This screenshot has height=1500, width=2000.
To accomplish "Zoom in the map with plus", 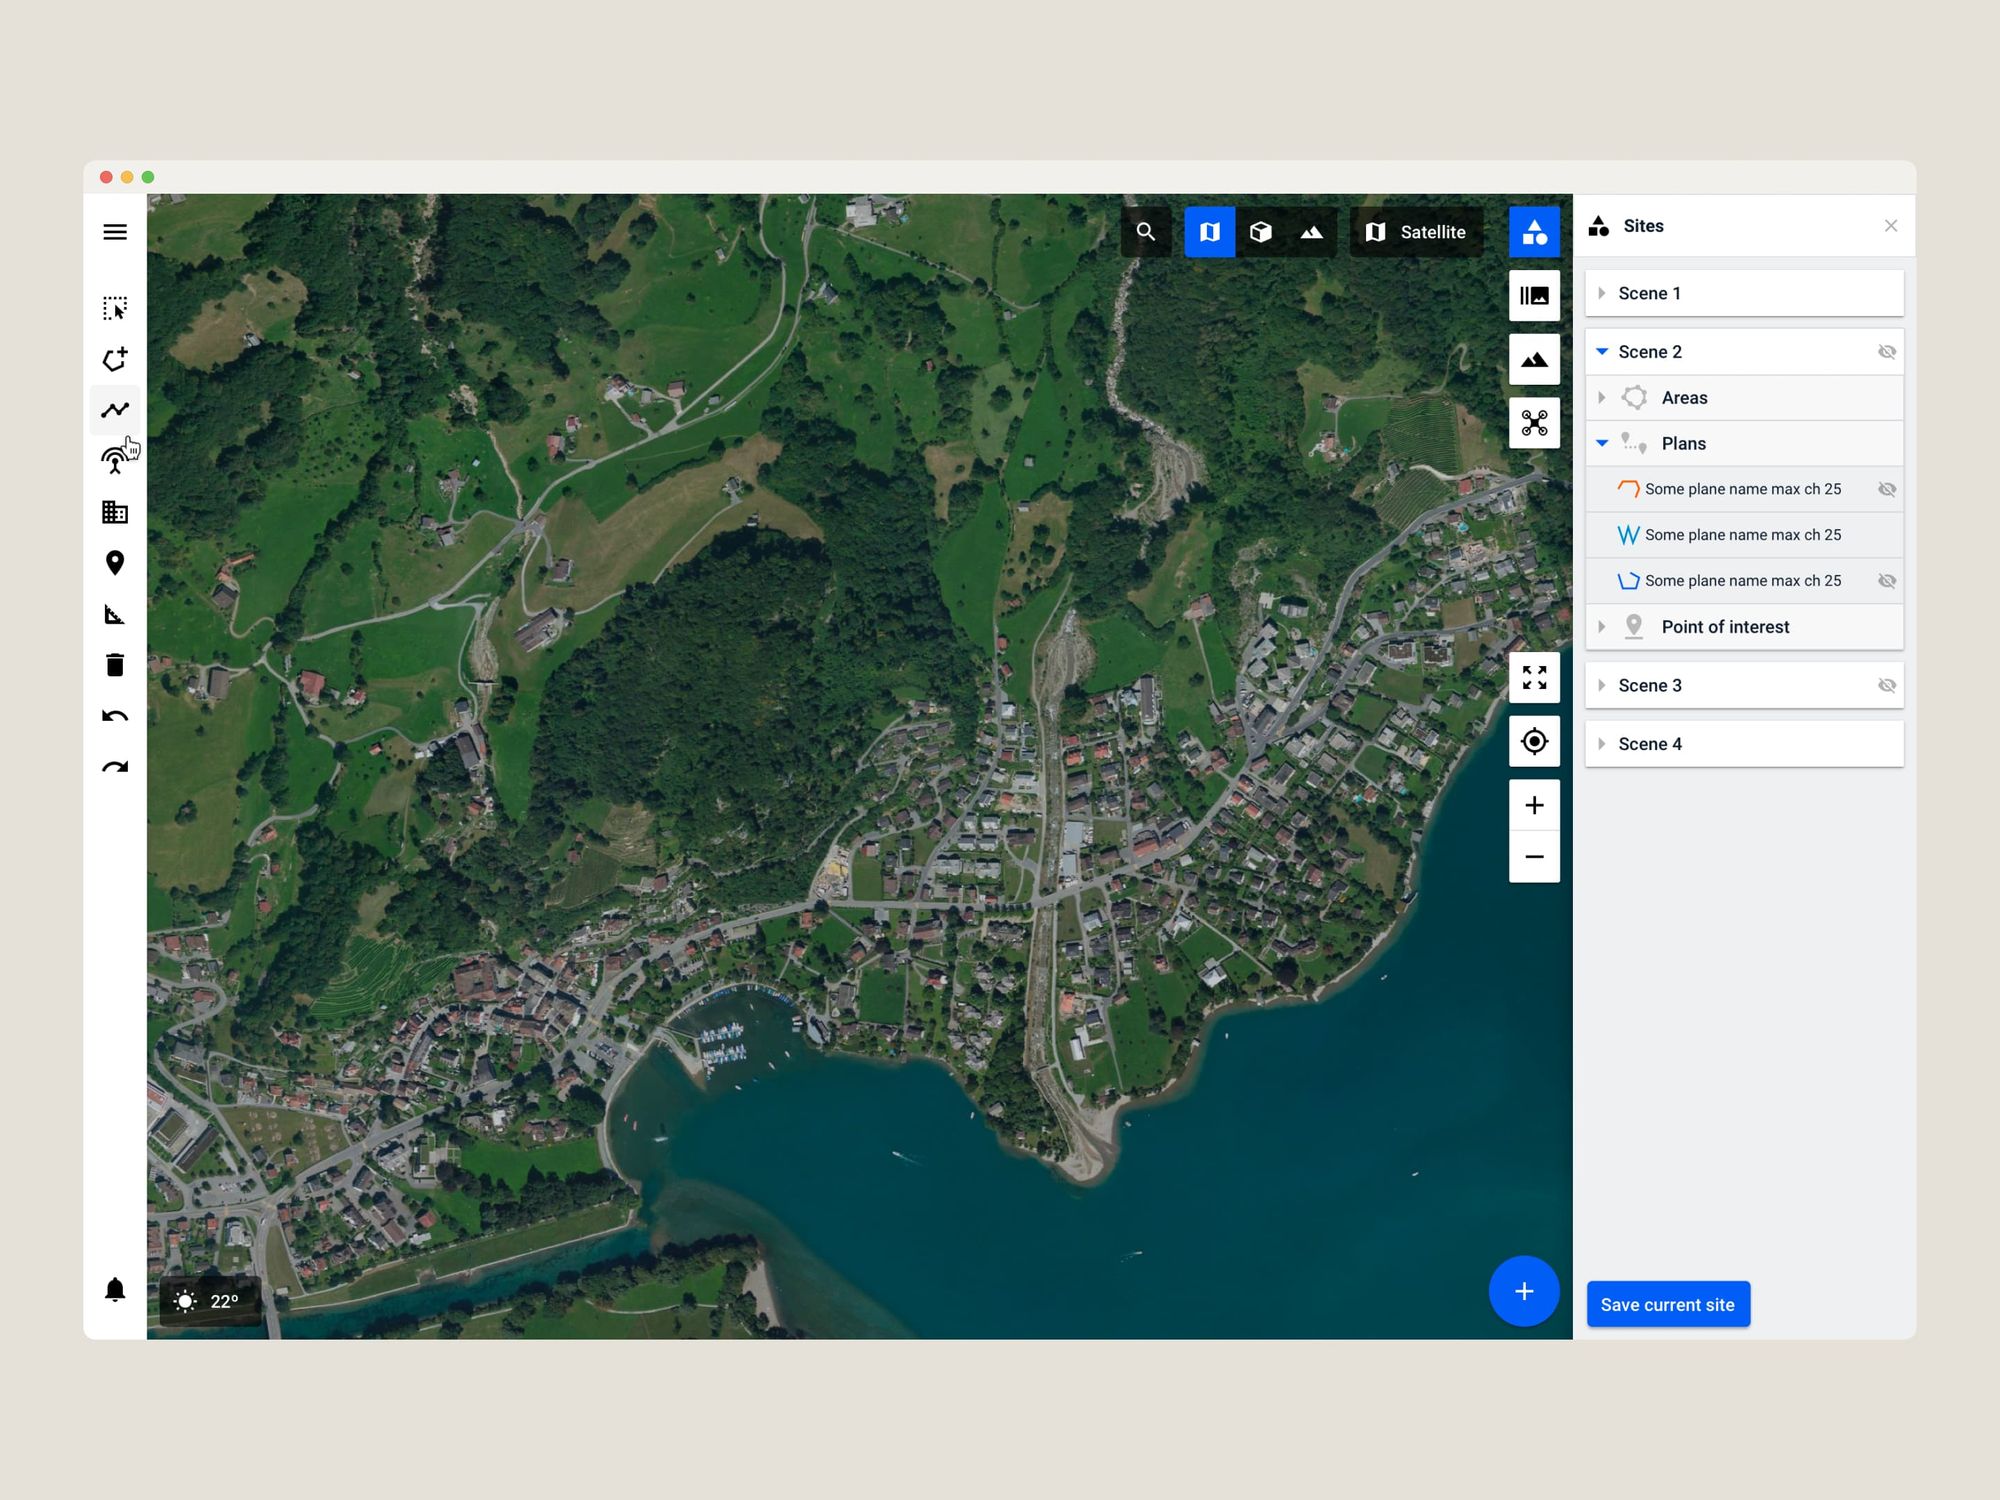I will click(1534, 806).
